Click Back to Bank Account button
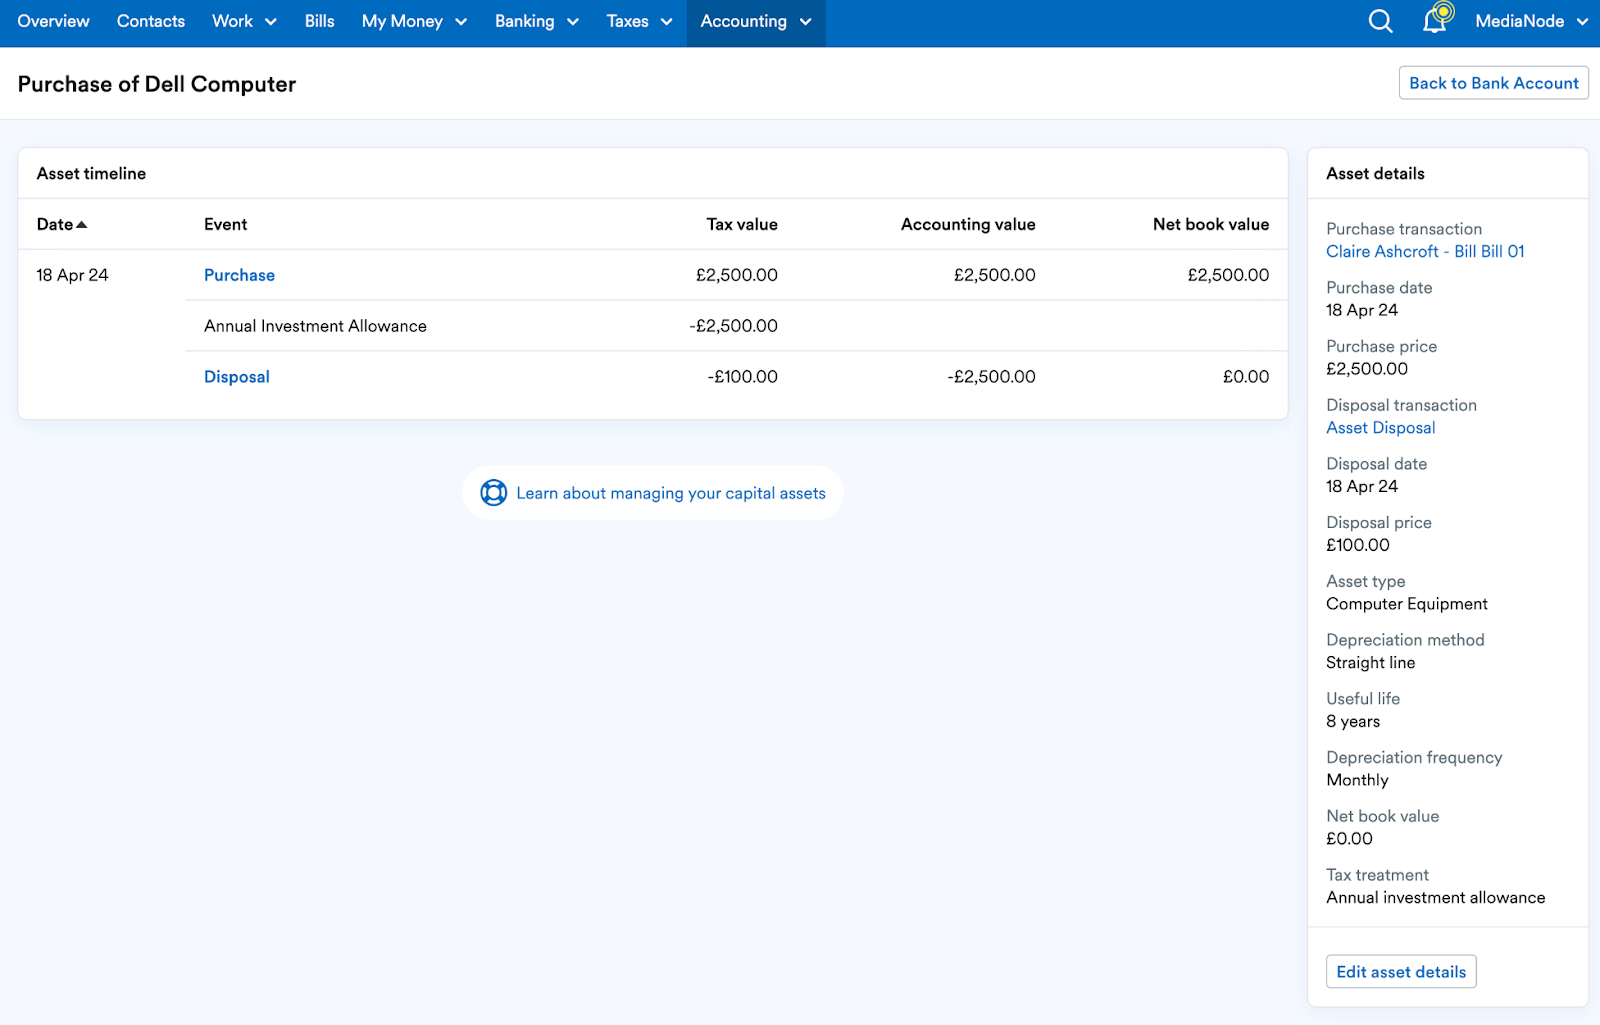 pos(1494,83)
